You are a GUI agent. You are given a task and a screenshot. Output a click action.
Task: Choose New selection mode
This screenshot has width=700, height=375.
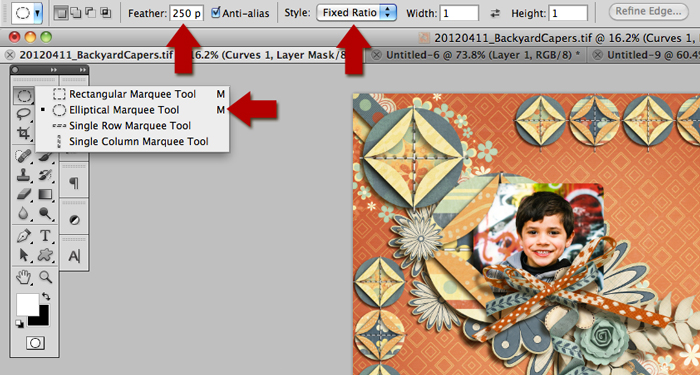click(61, 13)
